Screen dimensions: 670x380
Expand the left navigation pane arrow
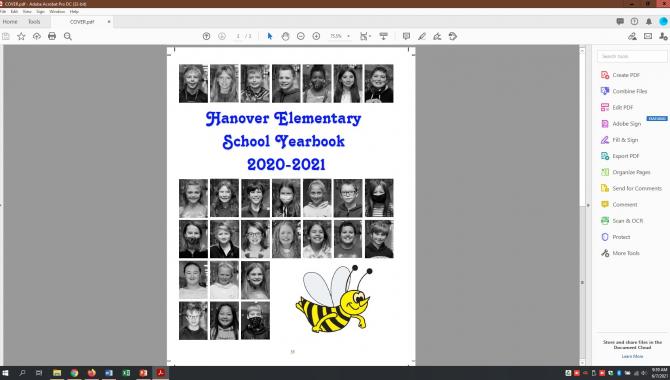(1, 205)
